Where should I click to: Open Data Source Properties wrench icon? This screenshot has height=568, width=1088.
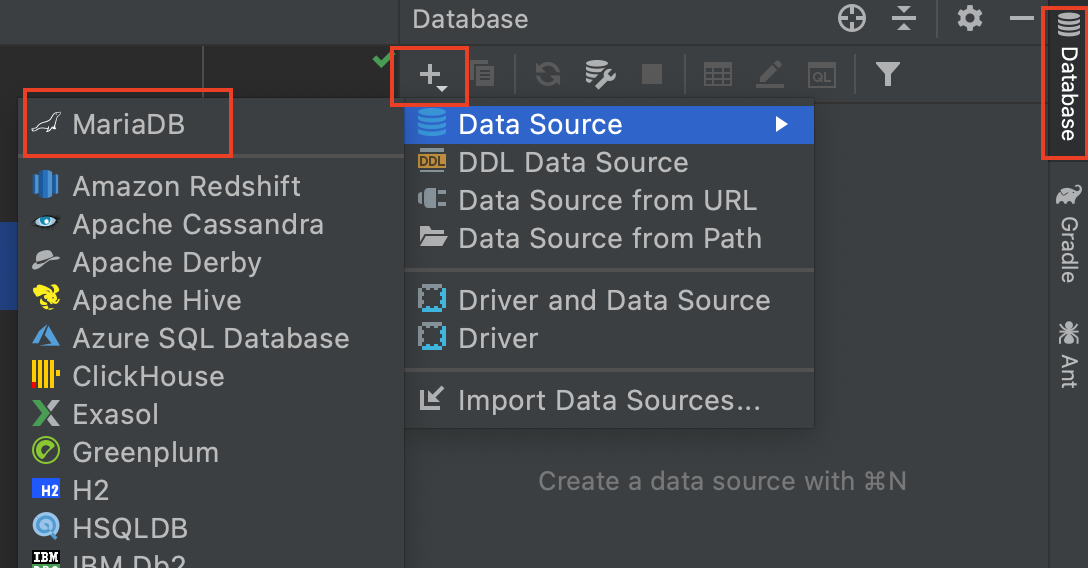coord(600,74)
